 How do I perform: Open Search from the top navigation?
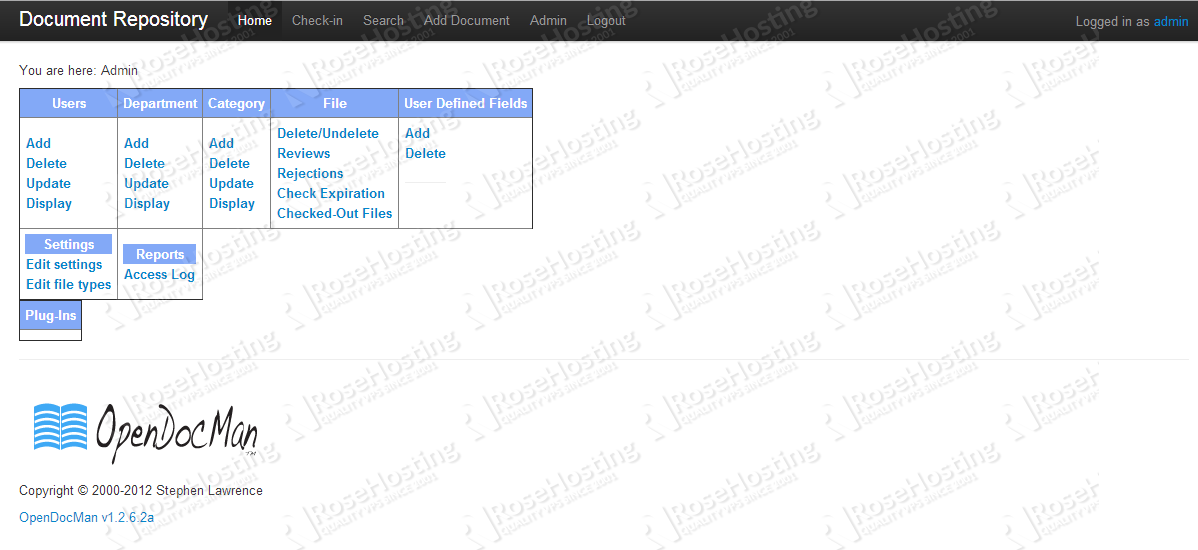[383, 21]
